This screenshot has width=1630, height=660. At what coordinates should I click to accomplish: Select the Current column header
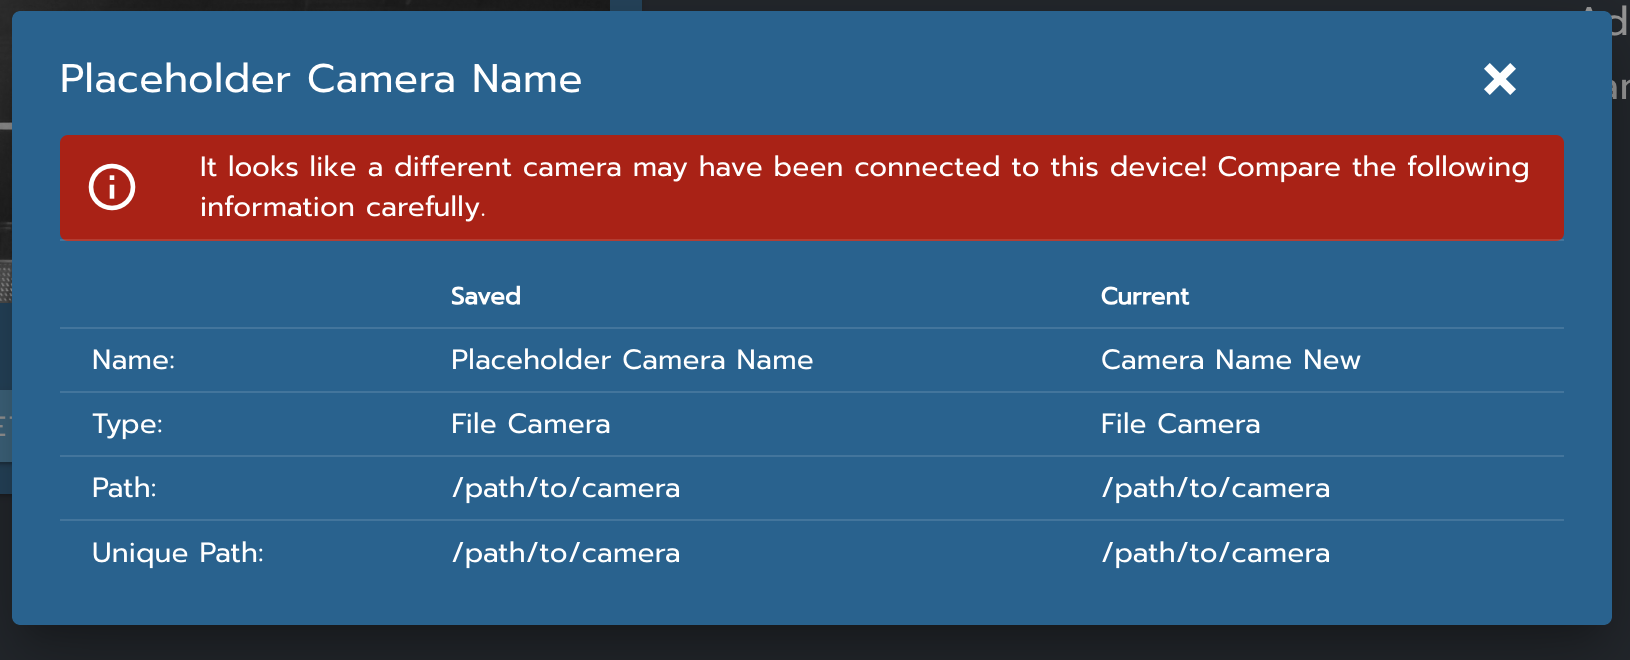(1144, 296)
